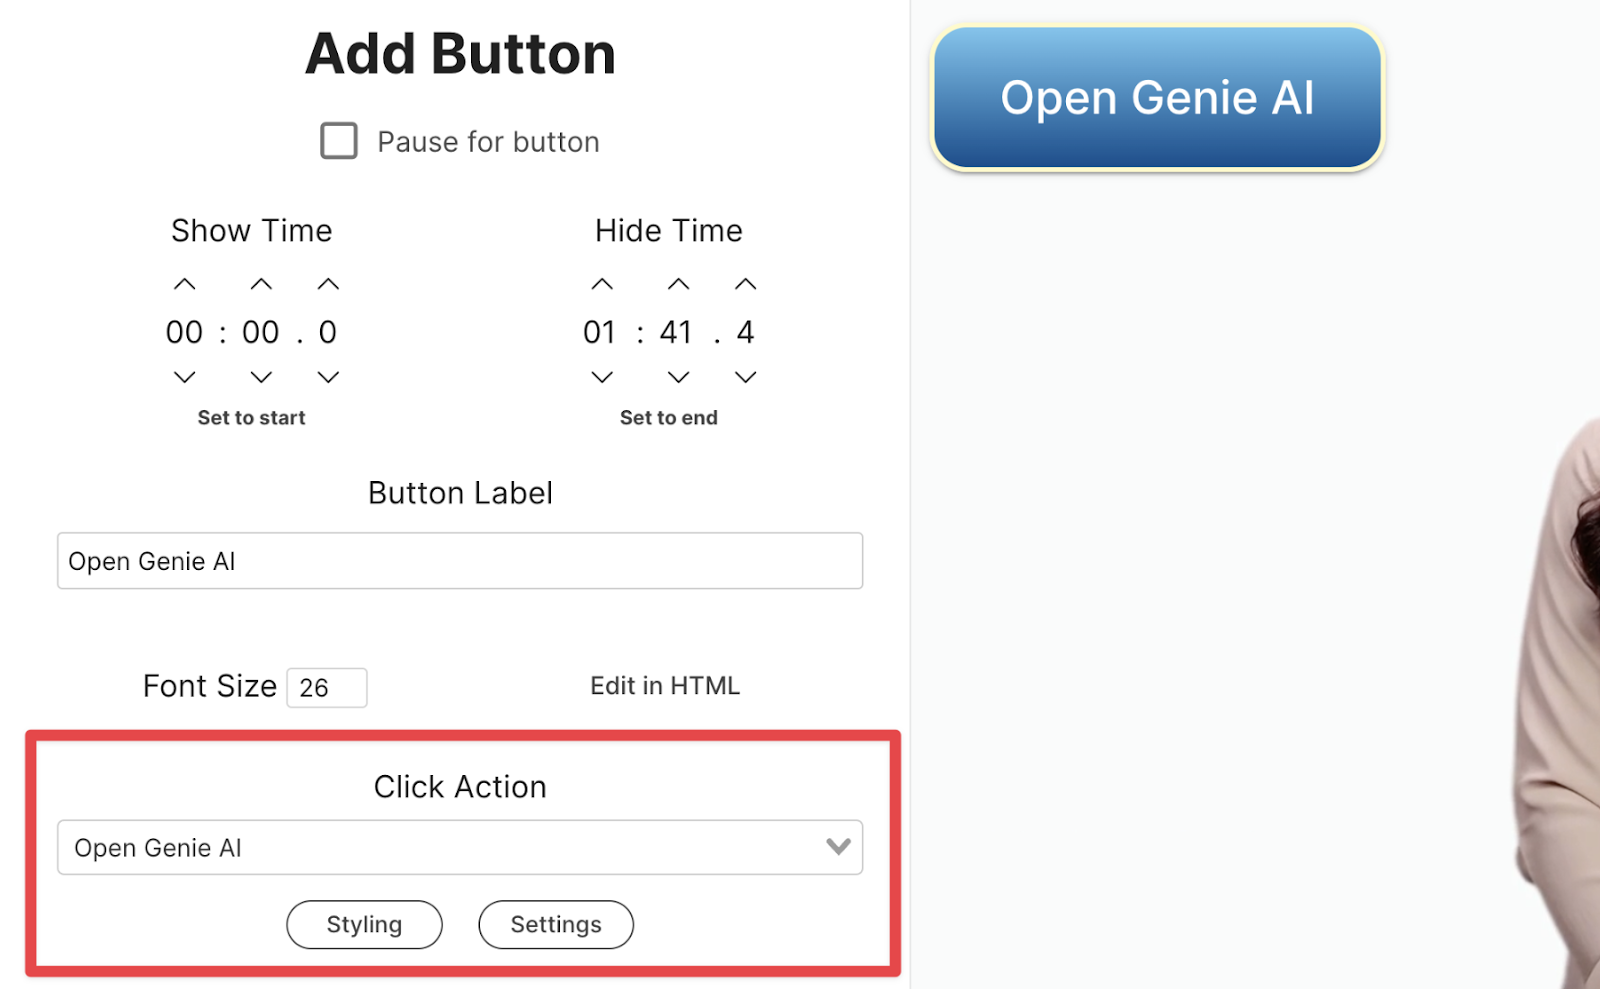The image size is (1600, 989).
Task: Increase Show Time seconds with up arrow
Action: tap(261, 284)
